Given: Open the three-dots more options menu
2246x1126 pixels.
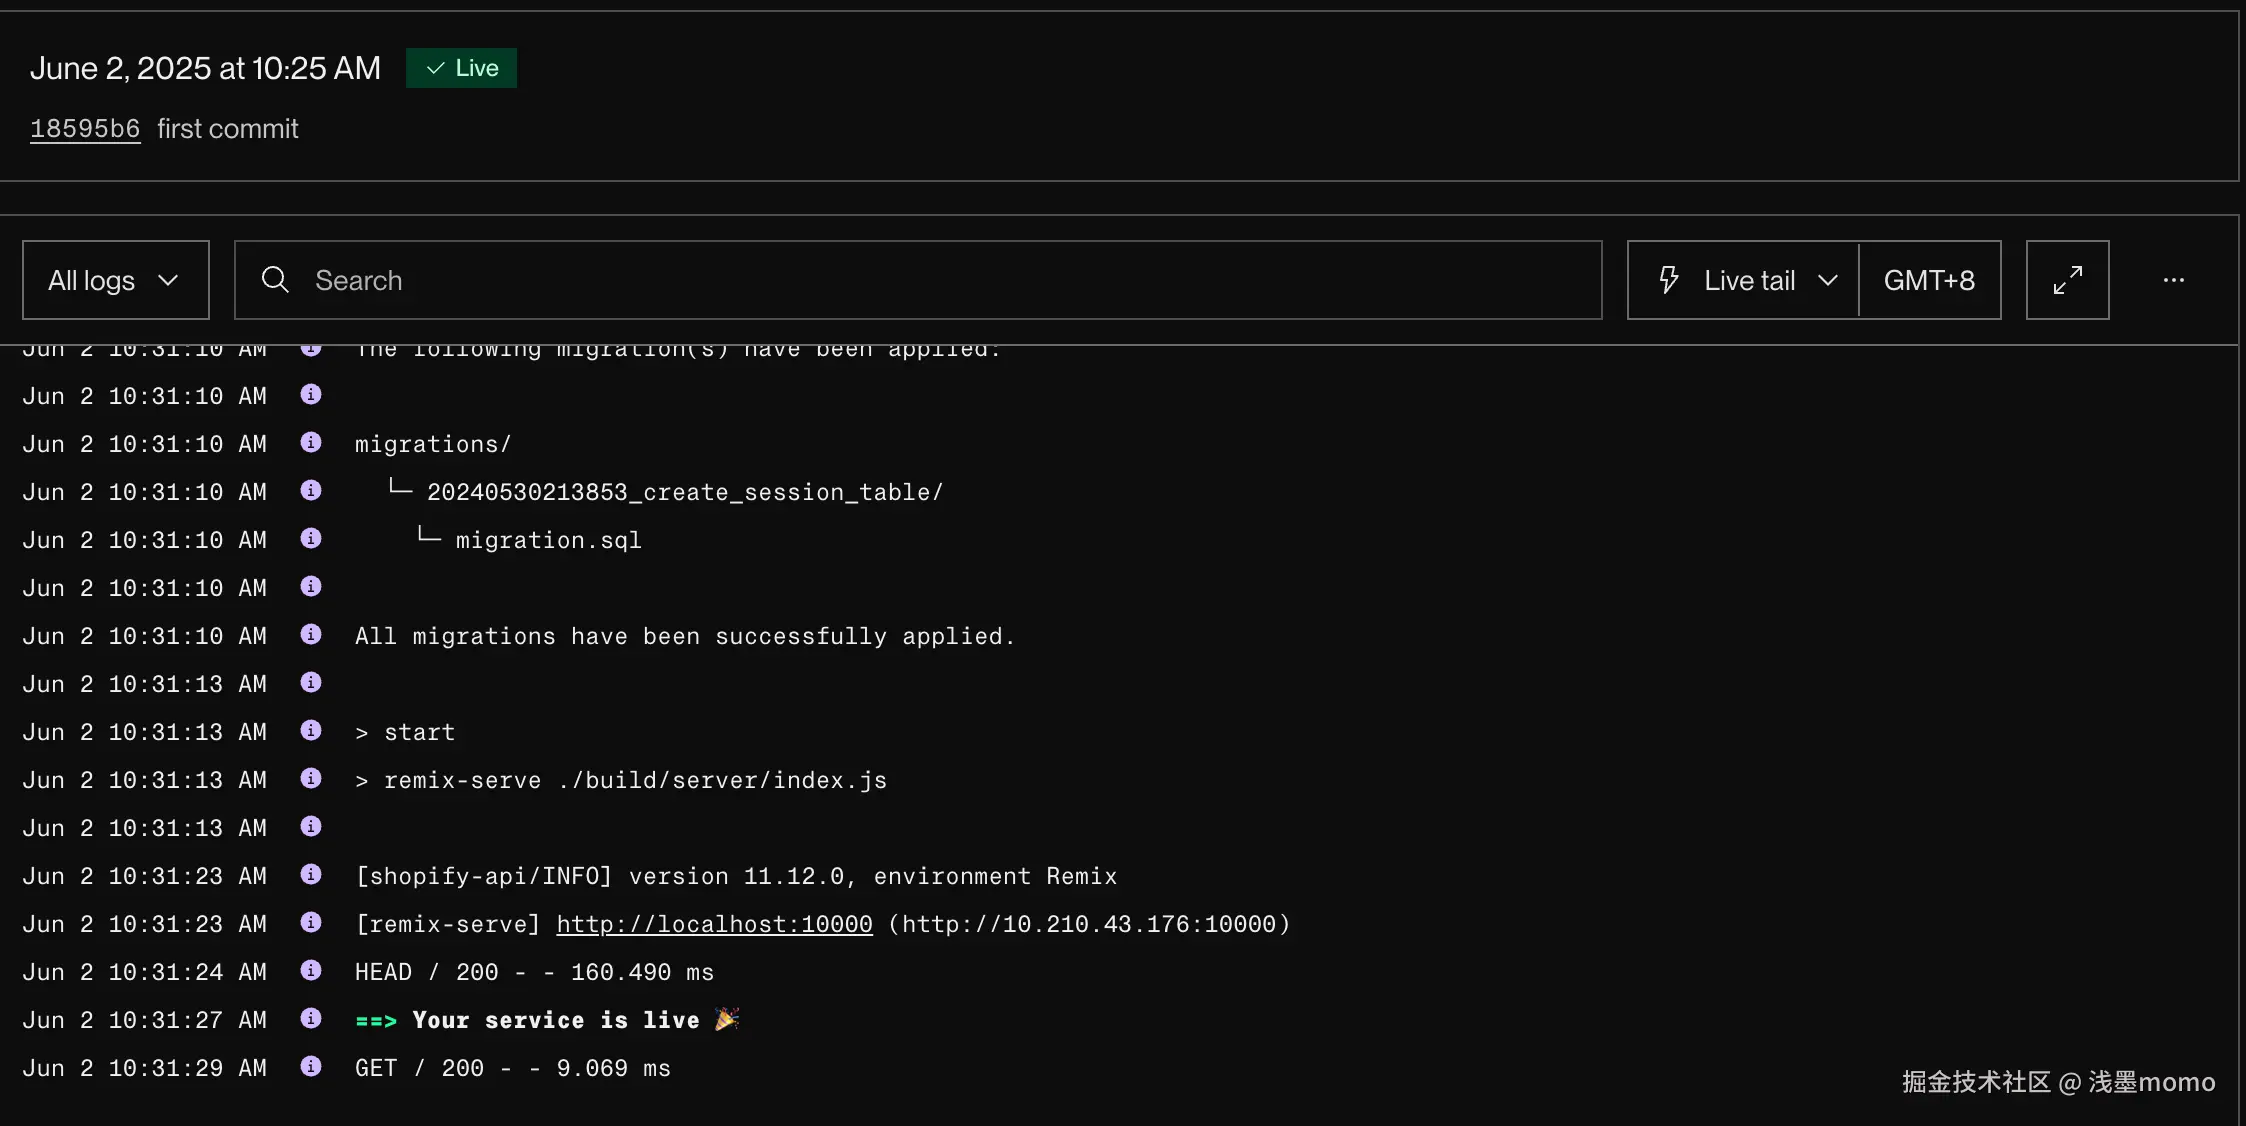Looking at the screenshot, I should [x=2173, y=280].
